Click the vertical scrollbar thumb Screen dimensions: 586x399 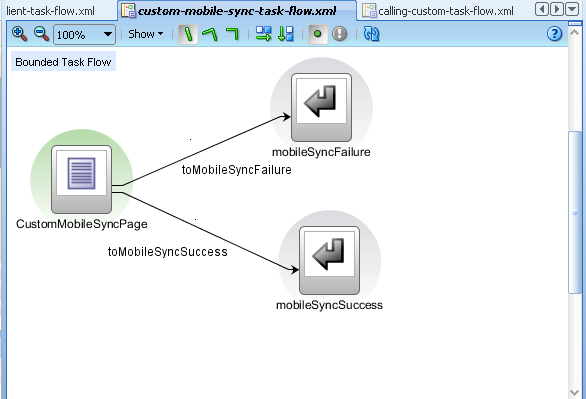(575, 212)
